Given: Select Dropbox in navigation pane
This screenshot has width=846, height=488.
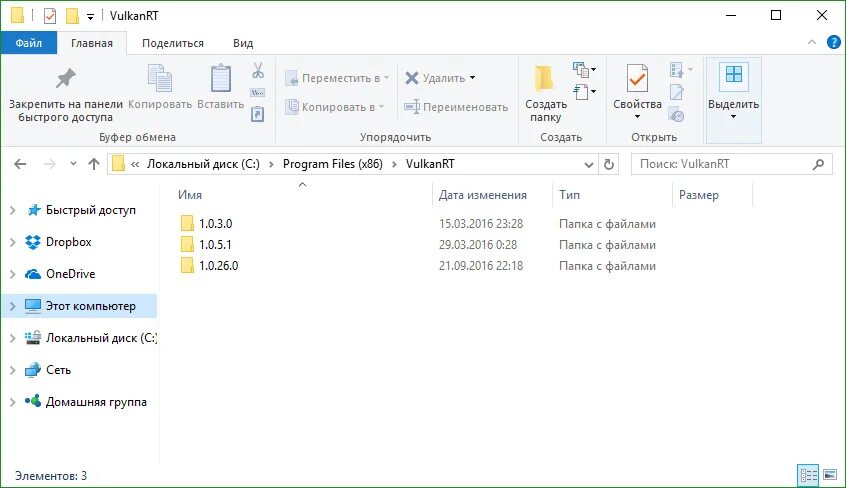Looking at the screenshot, I should click(58, 242).
